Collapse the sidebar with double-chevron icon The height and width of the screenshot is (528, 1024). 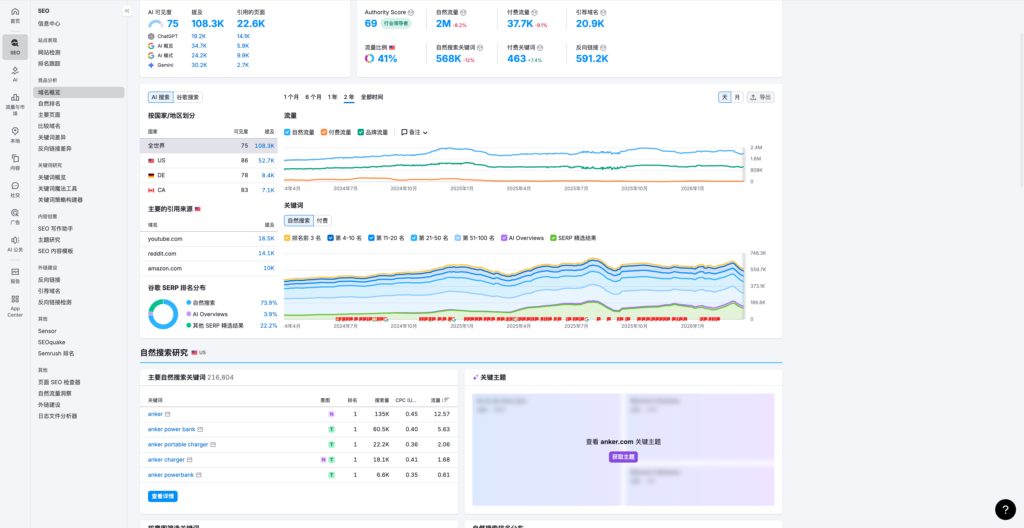127,11
